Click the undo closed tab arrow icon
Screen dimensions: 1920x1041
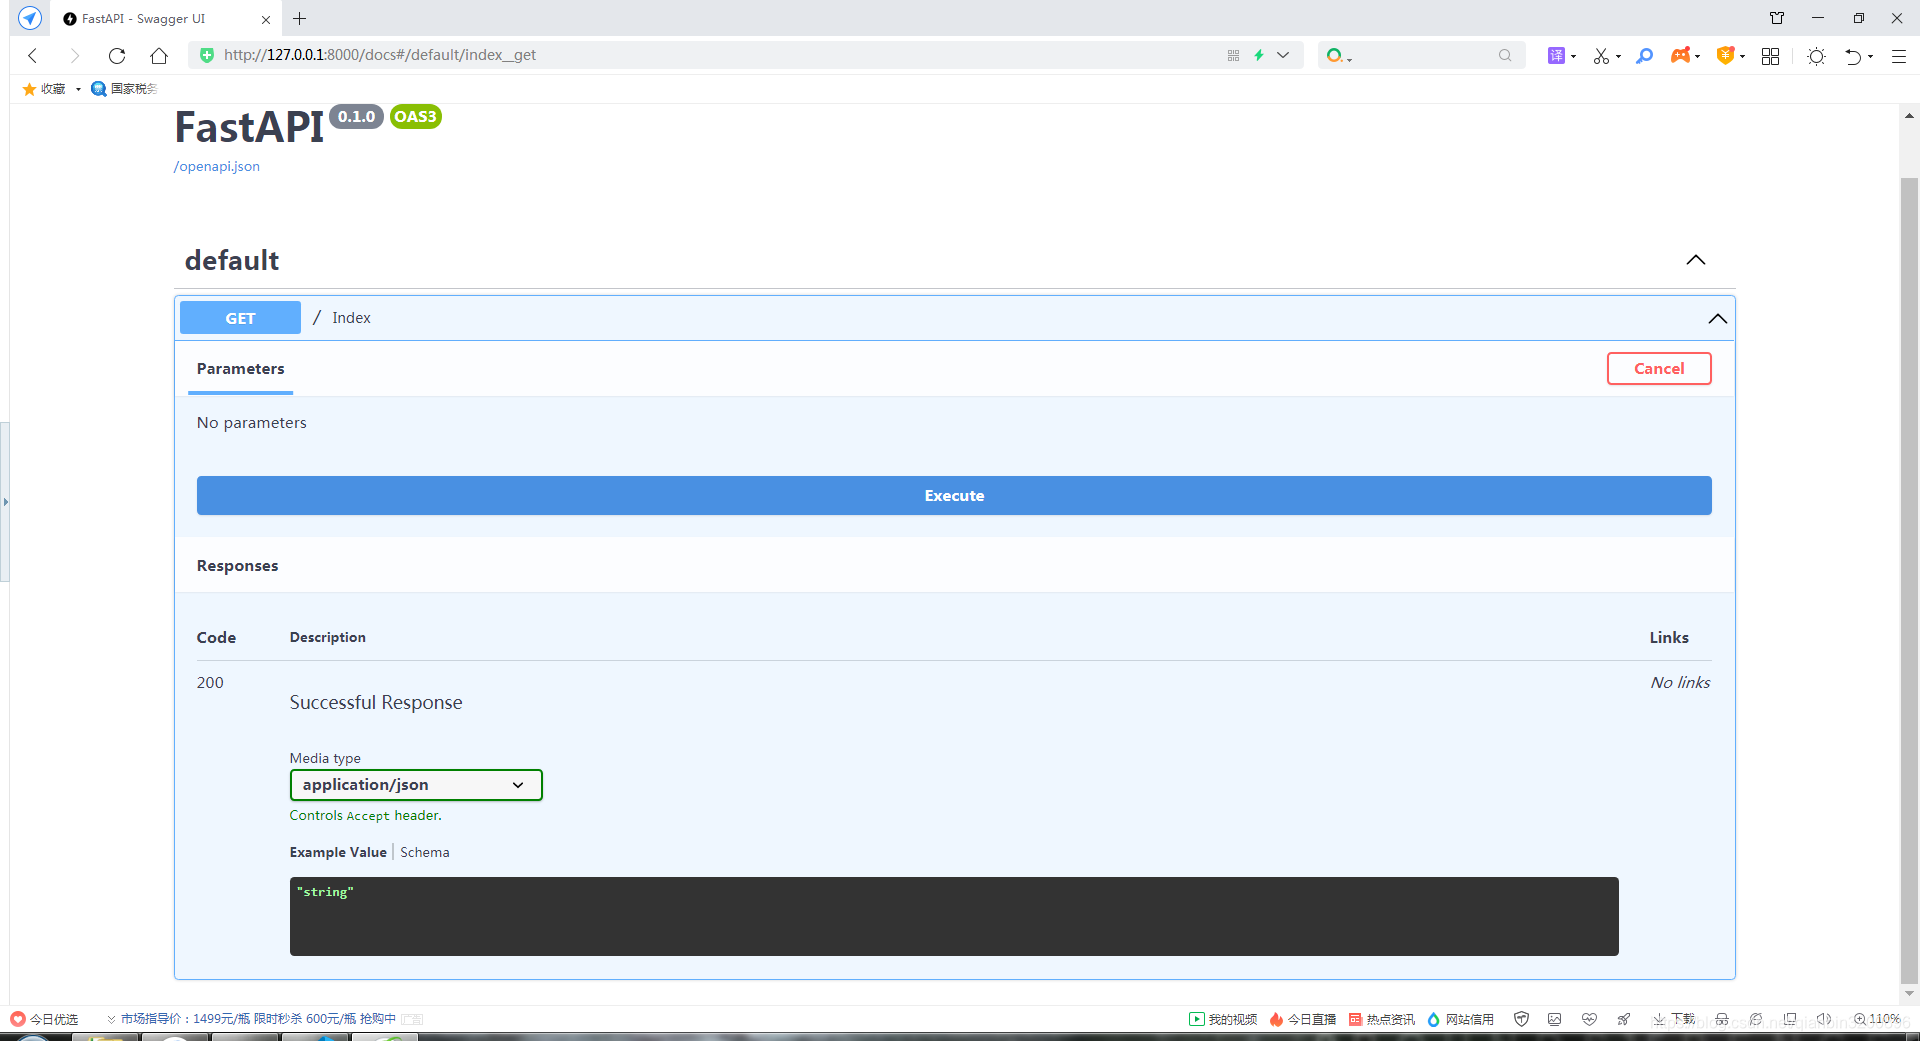pyautogui.click(x=1853, y=56)
